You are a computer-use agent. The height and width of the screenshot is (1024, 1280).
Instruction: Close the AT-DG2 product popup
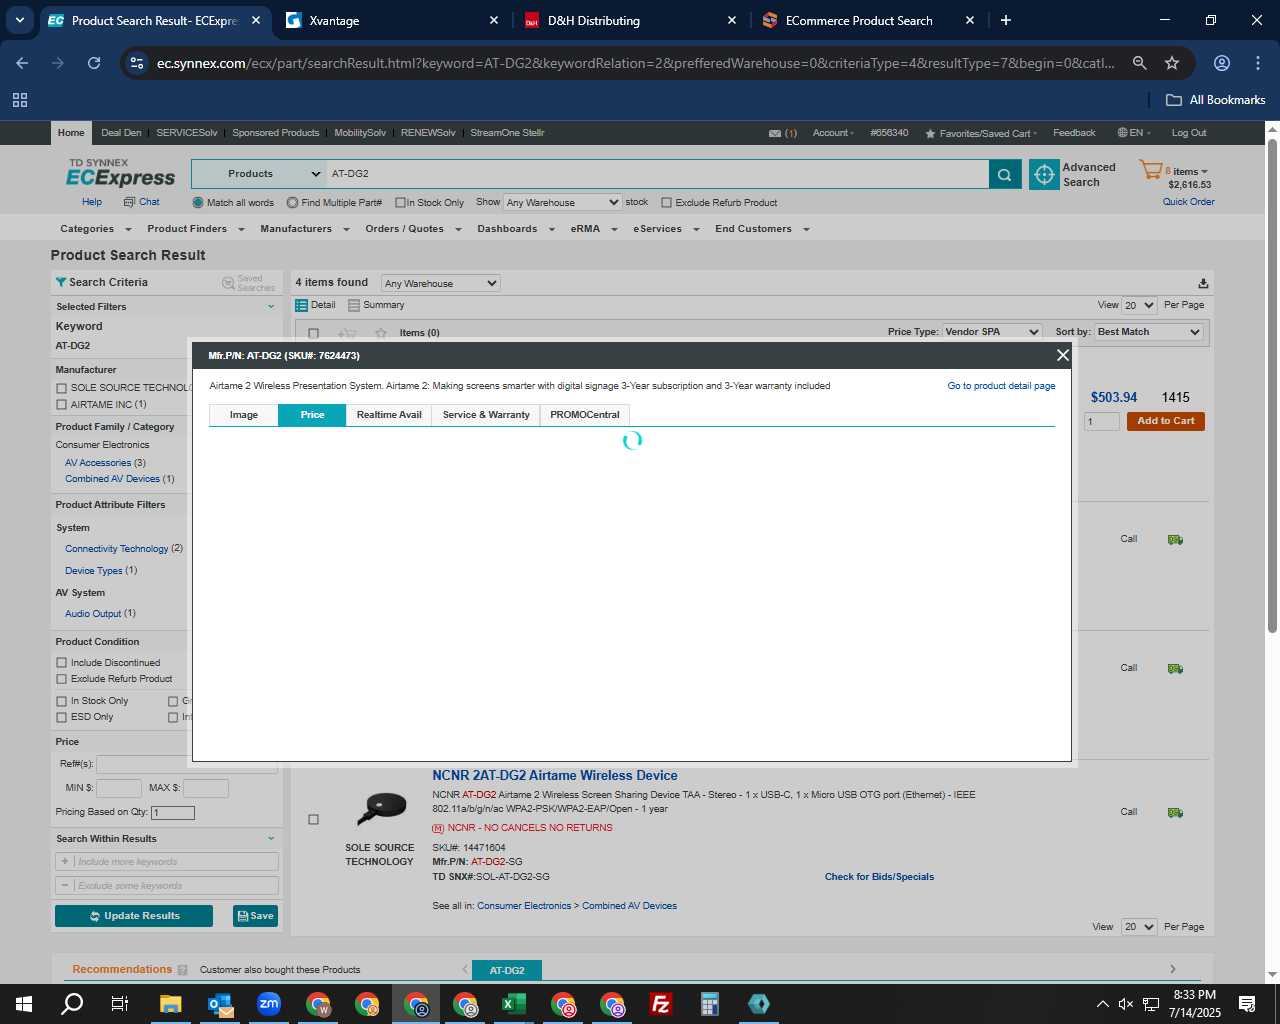(1062, 355)
